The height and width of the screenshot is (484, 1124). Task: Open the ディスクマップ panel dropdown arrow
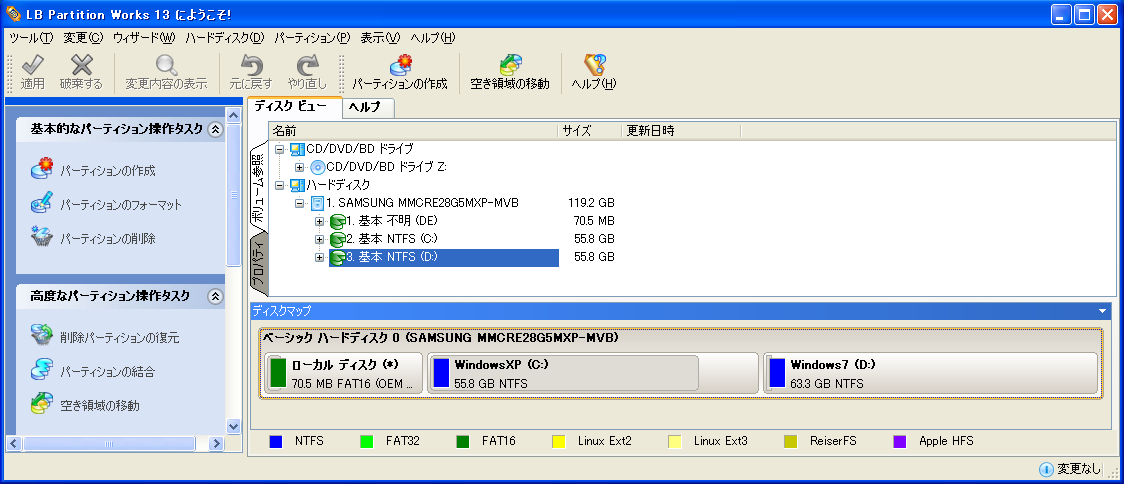click(1102, 310)
